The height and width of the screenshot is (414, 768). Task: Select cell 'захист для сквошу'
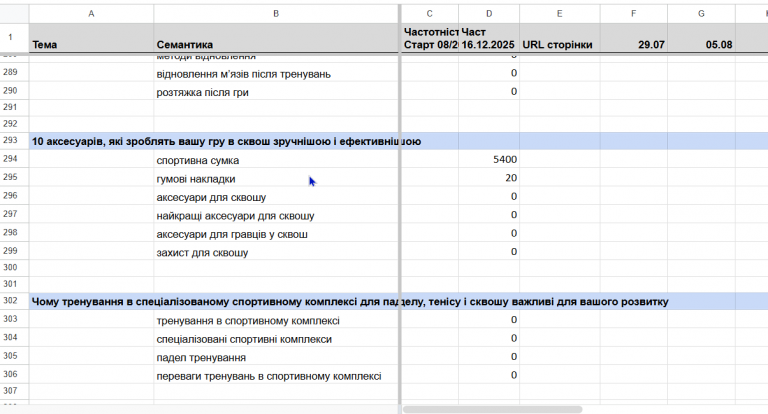tap(276, 252)
